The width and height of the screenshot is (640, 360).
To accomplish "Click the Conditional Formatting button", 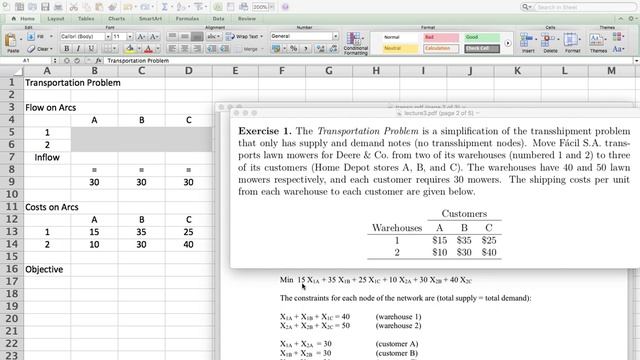I will (x=355, y=43).
